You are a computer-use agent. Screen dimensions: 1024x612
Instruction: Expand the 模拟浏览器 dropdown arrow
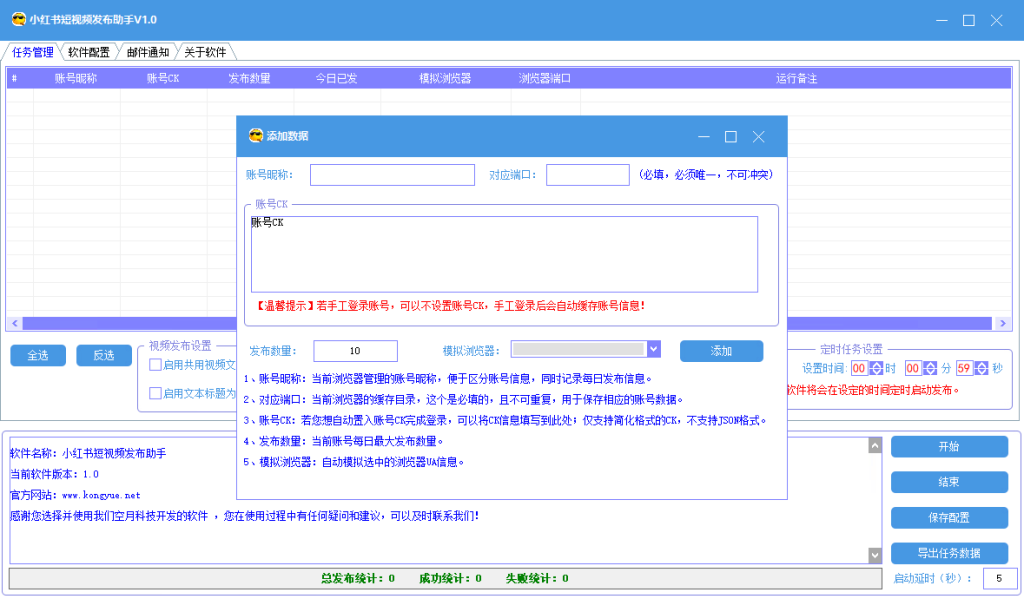(x=654, y=349)
